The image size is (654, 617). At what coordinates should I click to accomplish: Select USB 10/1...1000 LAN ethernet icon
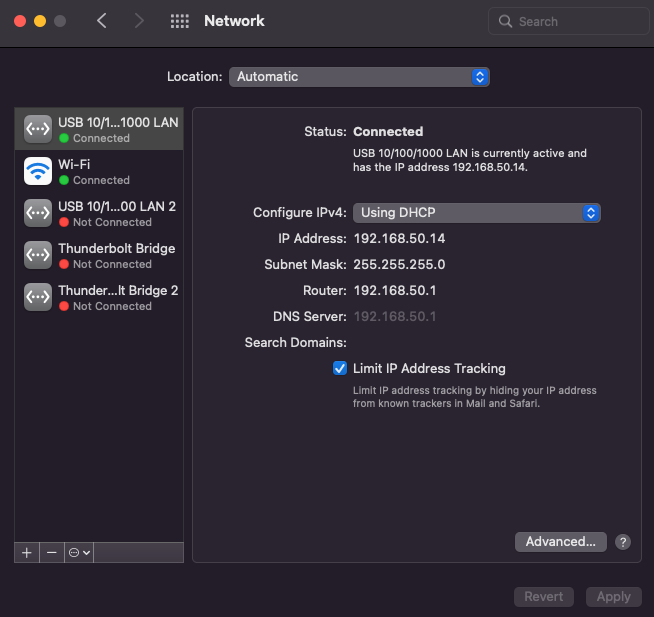click(x=38, y=130)
